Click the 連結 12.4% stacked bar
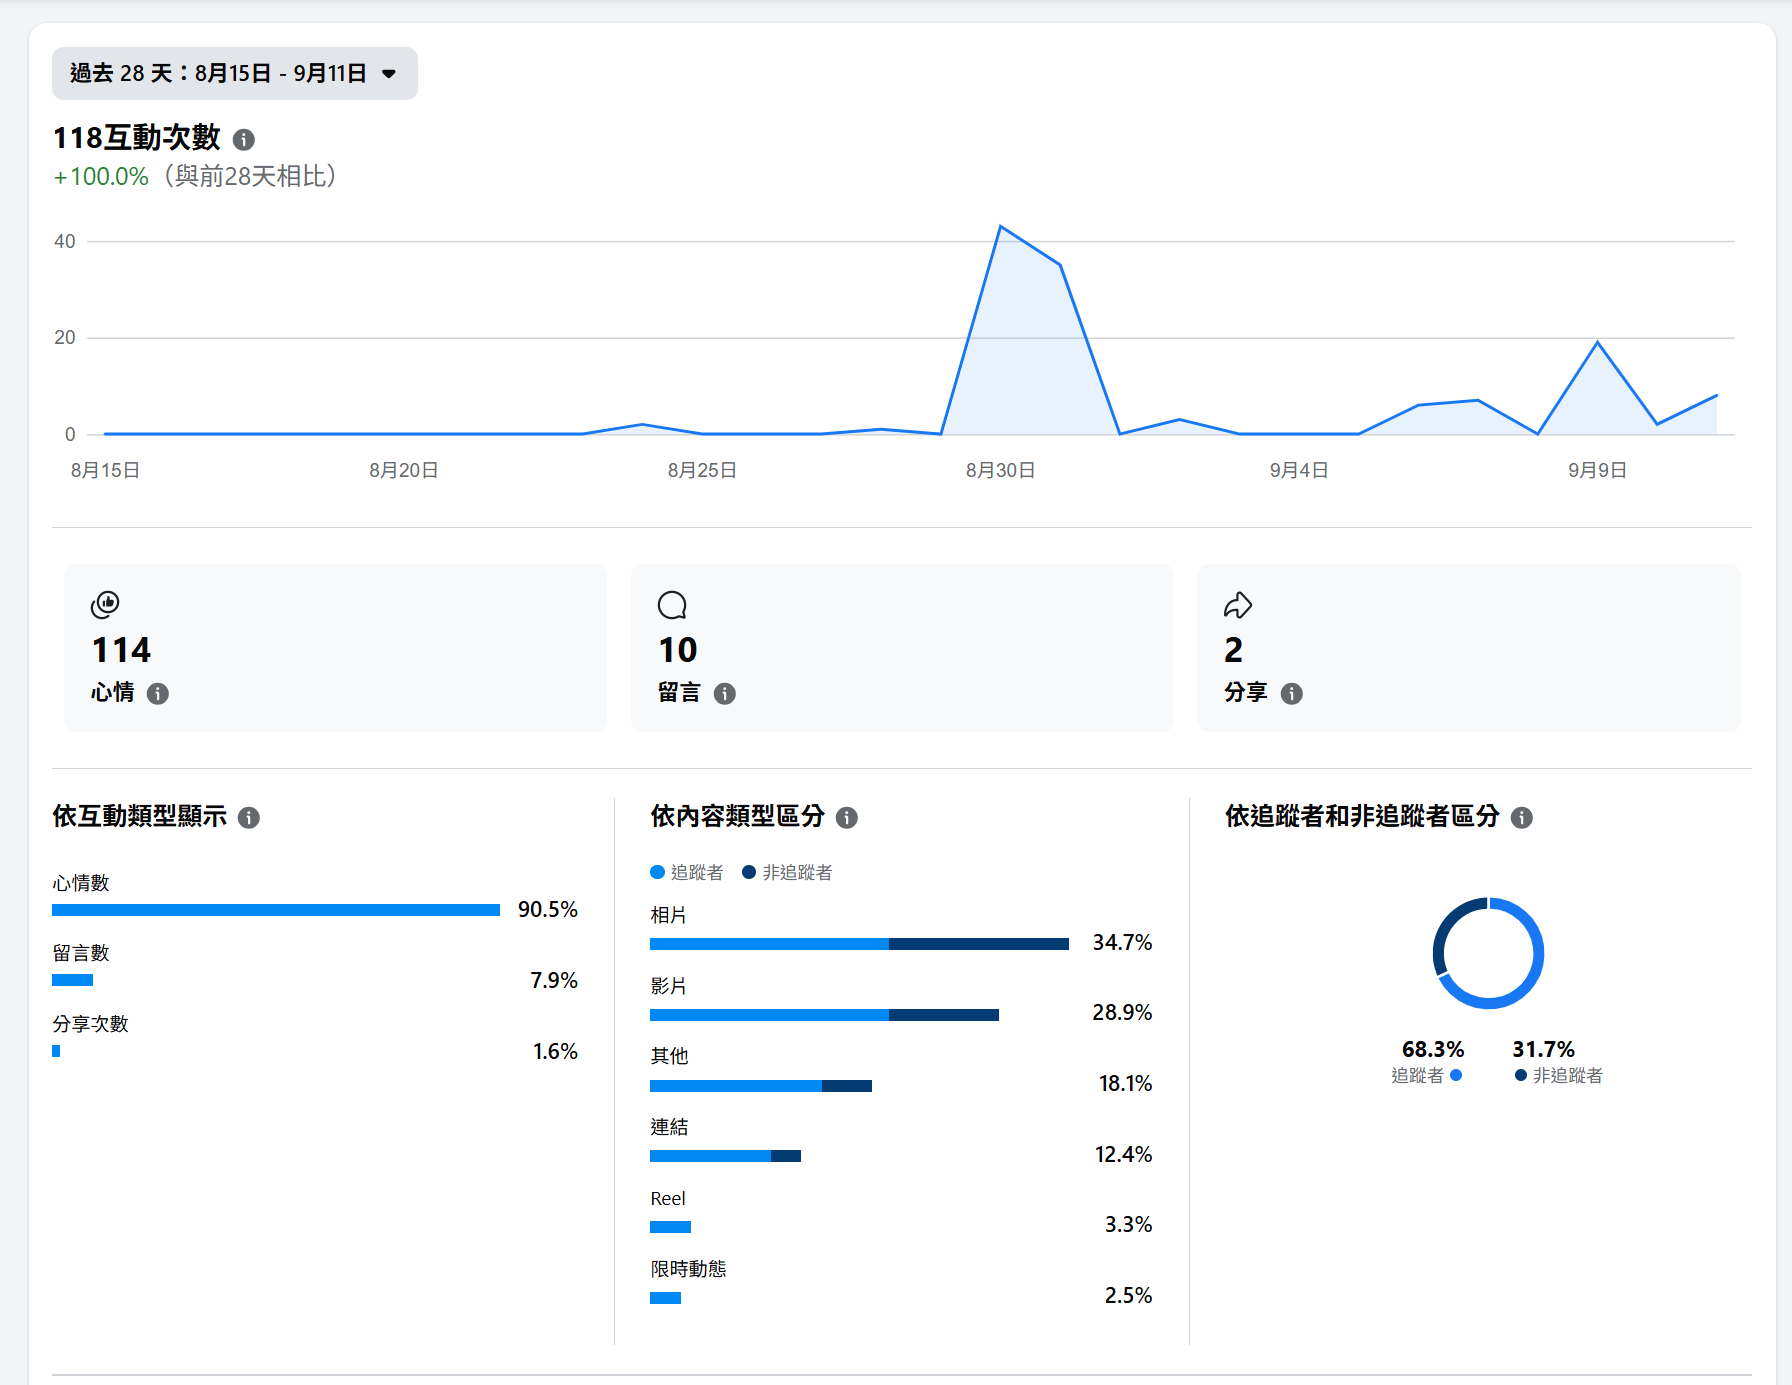This screenshot has height=1385, width=1792. click(x=725, y=1156)
